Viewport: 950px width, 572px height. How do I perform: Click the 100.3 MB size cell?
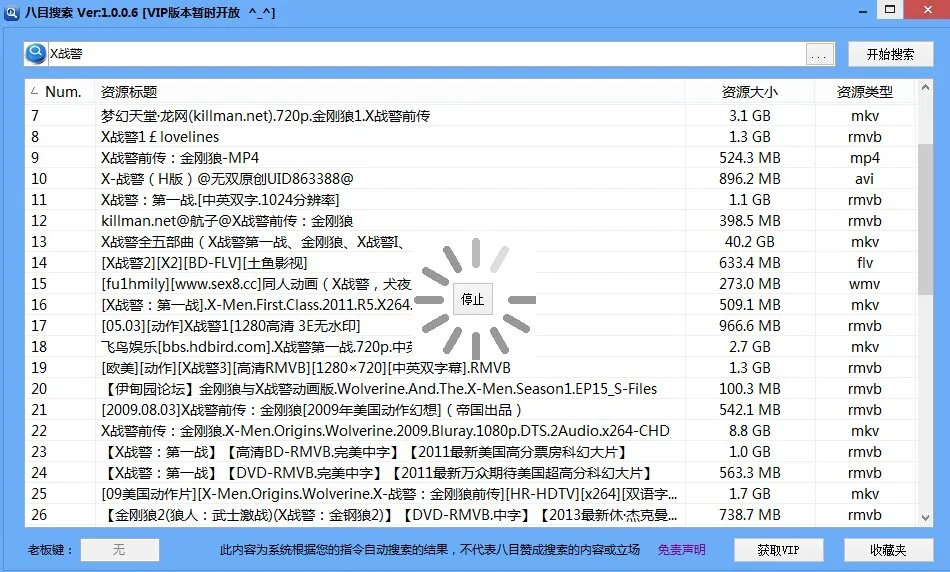point(749,389)
